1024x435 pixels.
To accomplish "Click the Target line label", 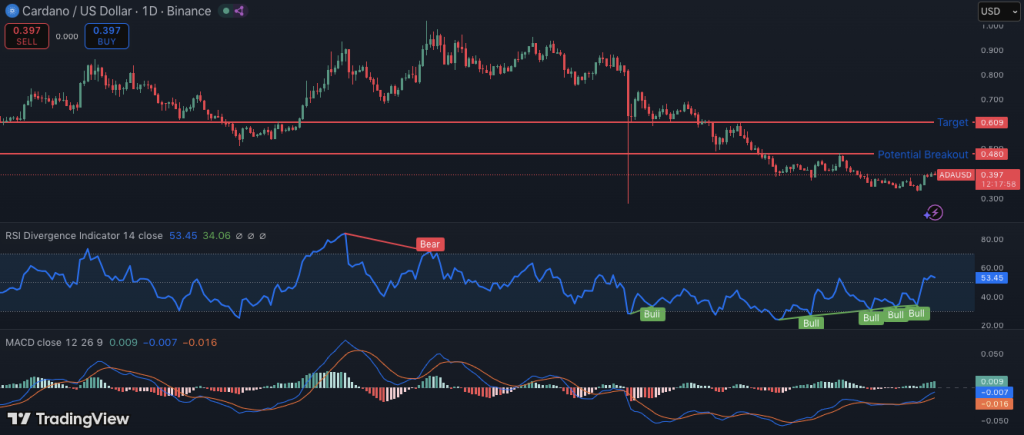I will (950, 122).
